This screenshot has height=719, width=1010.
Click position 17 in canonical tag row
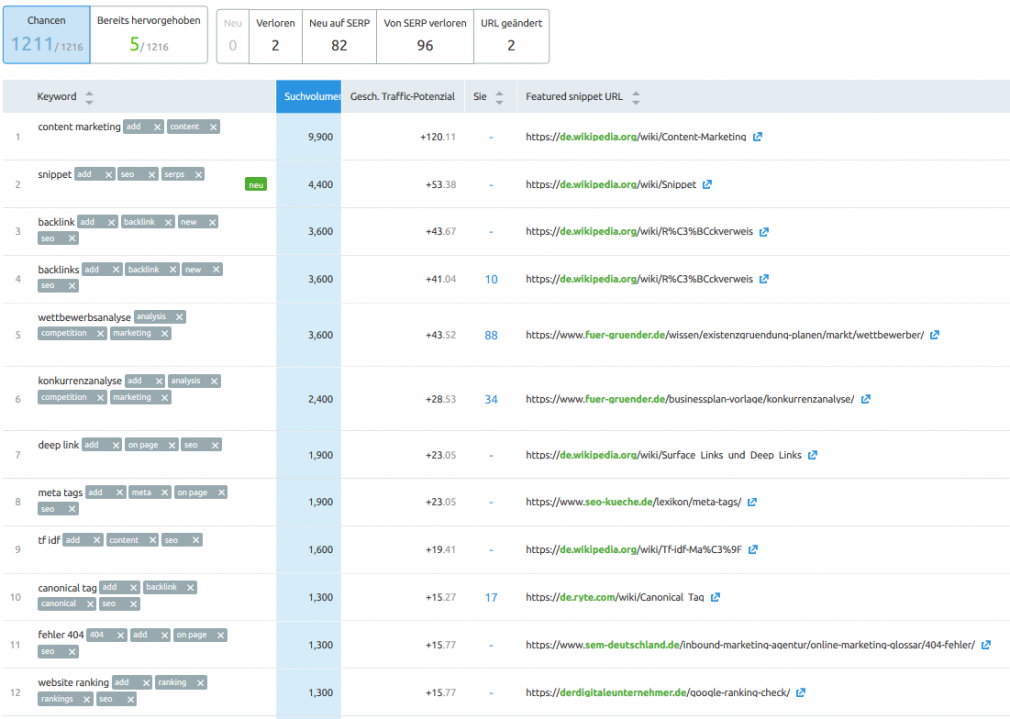click(491, 597)
